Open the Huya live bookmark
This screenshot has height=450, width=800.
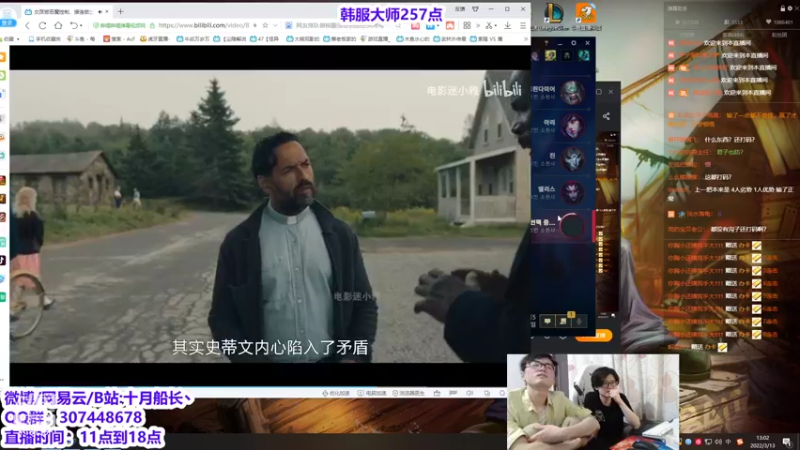[155, 39]
